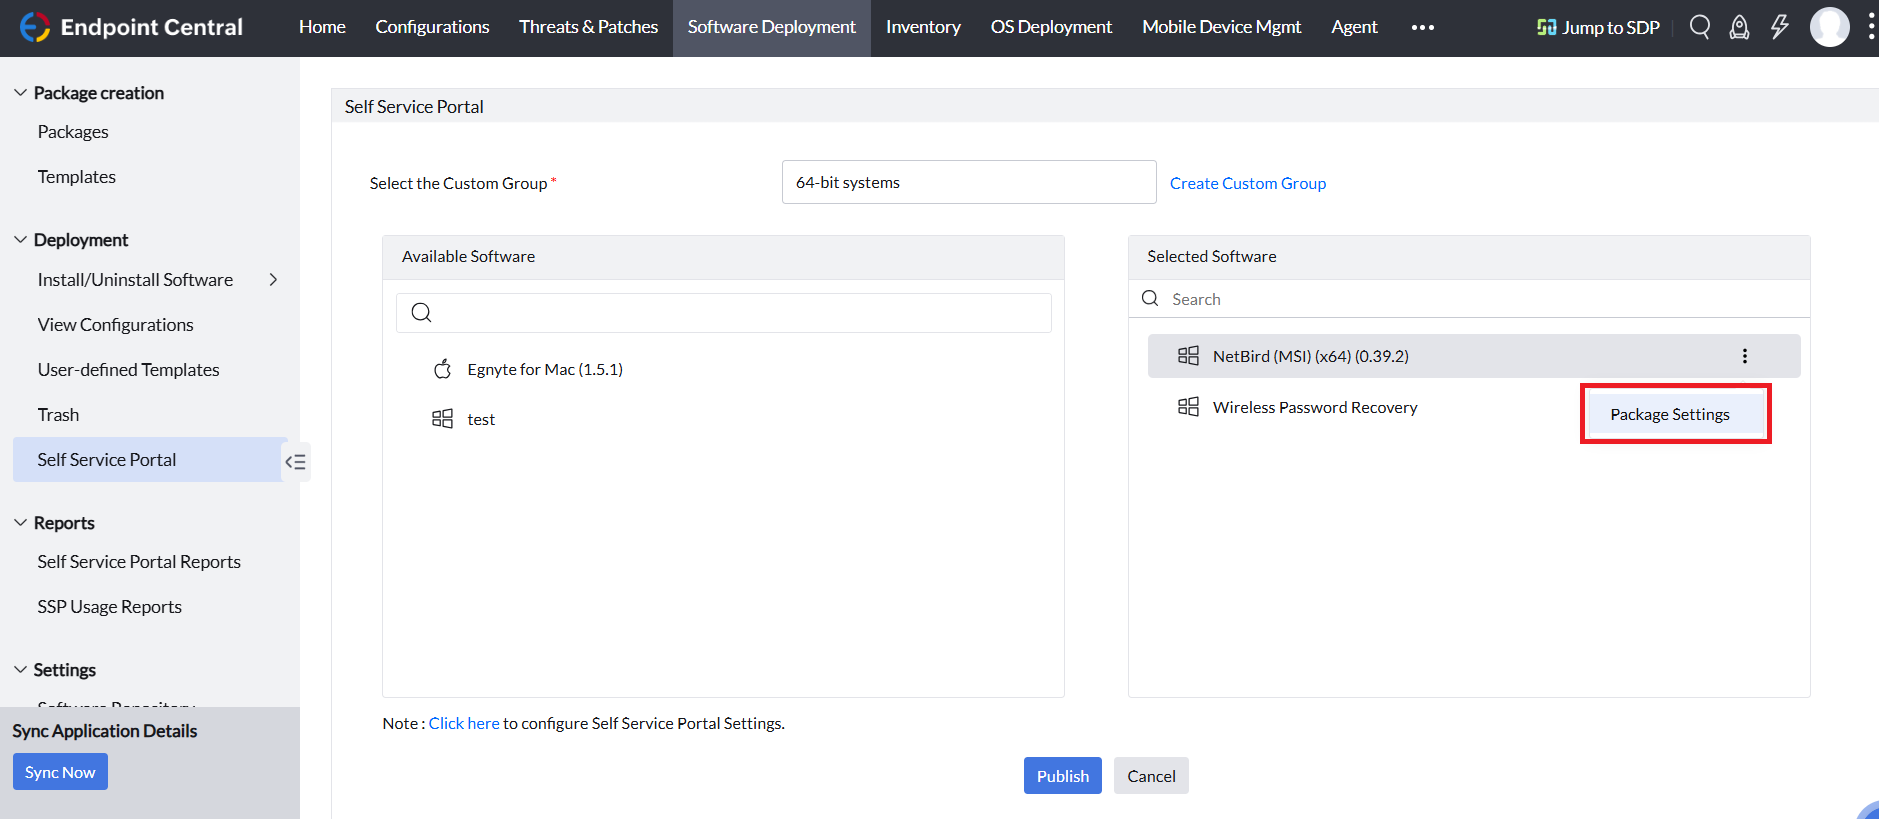Click Jump to SDP icon link

point(1597,27)
